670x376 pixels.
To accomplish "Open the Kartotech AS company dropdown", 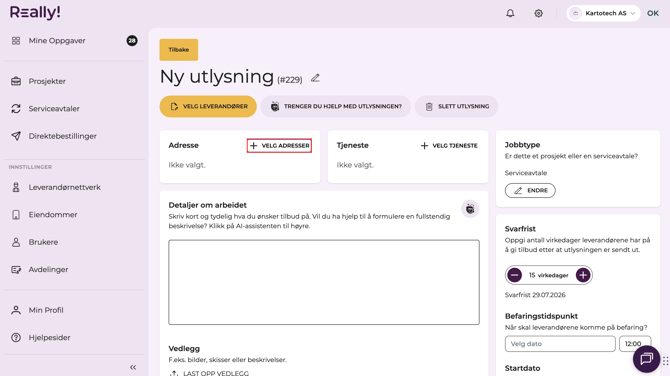I will tap(603, 13).
